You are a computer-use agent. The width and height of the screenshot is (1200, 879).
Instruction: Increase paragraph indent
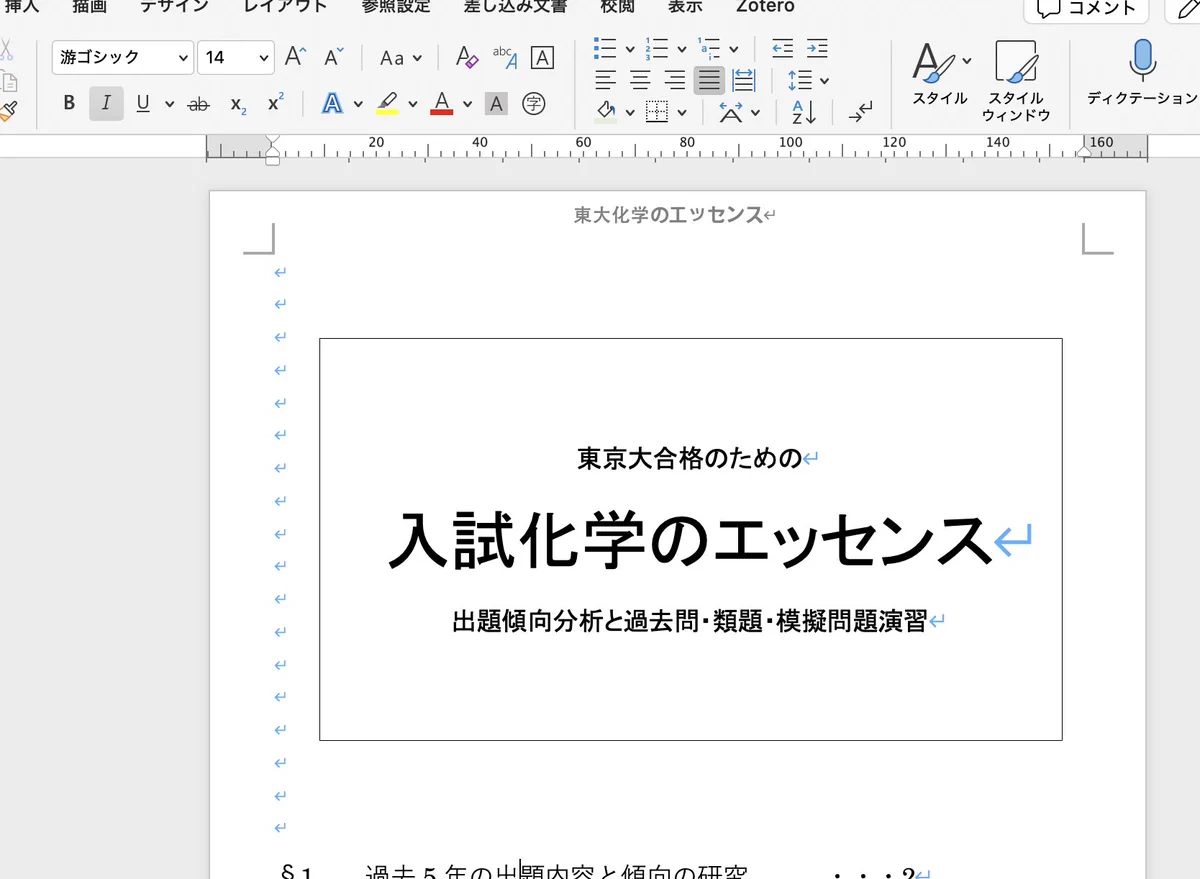click(x=817, y=47)
